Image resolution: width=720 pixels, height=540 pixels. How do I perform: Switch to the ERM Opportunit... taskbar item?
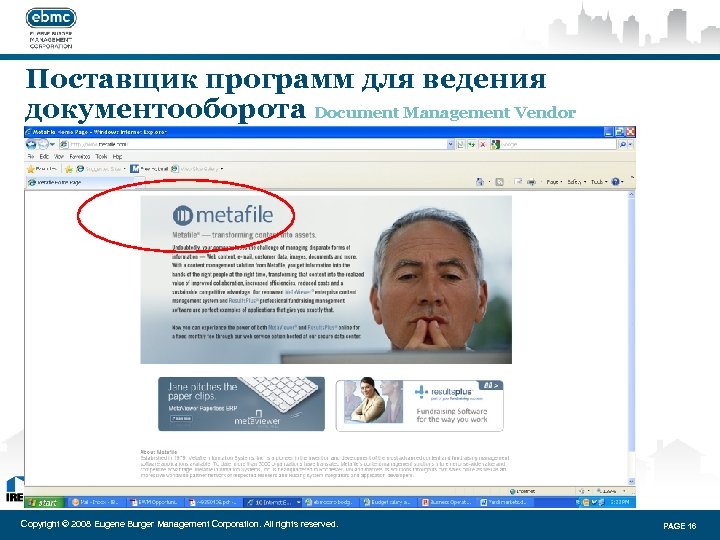coord(154,502)
